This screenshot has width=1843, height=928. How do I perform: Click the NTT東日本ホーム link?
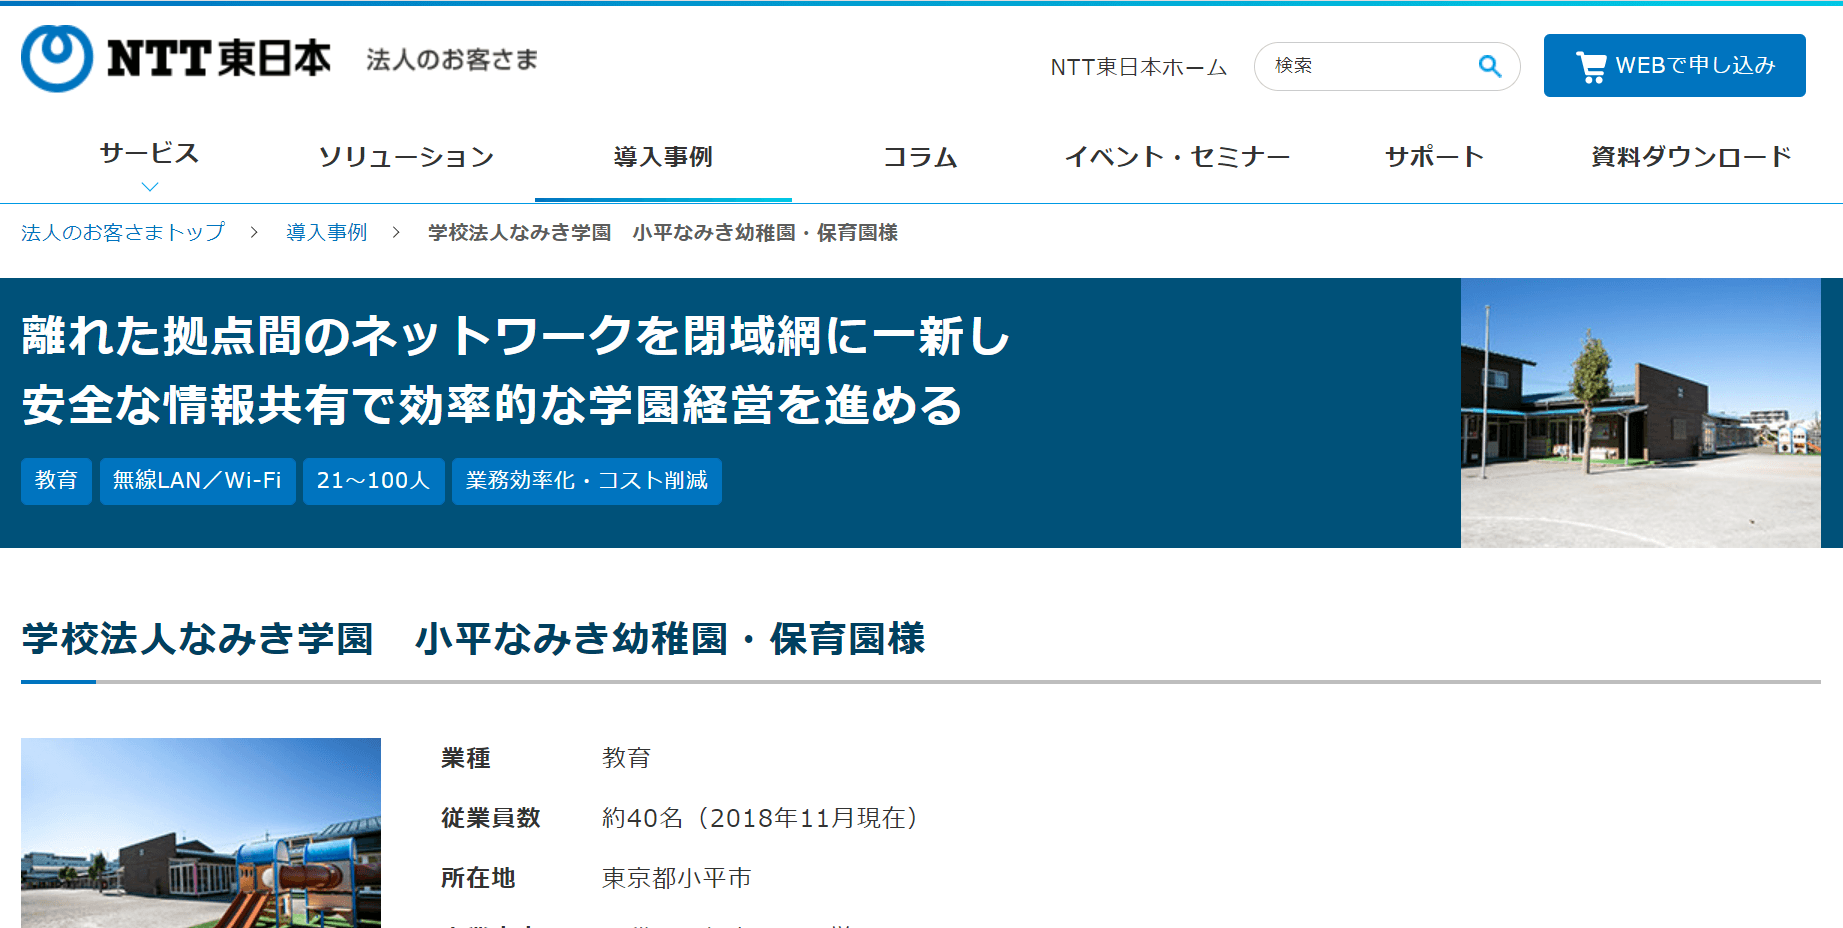coord(1138,67)
